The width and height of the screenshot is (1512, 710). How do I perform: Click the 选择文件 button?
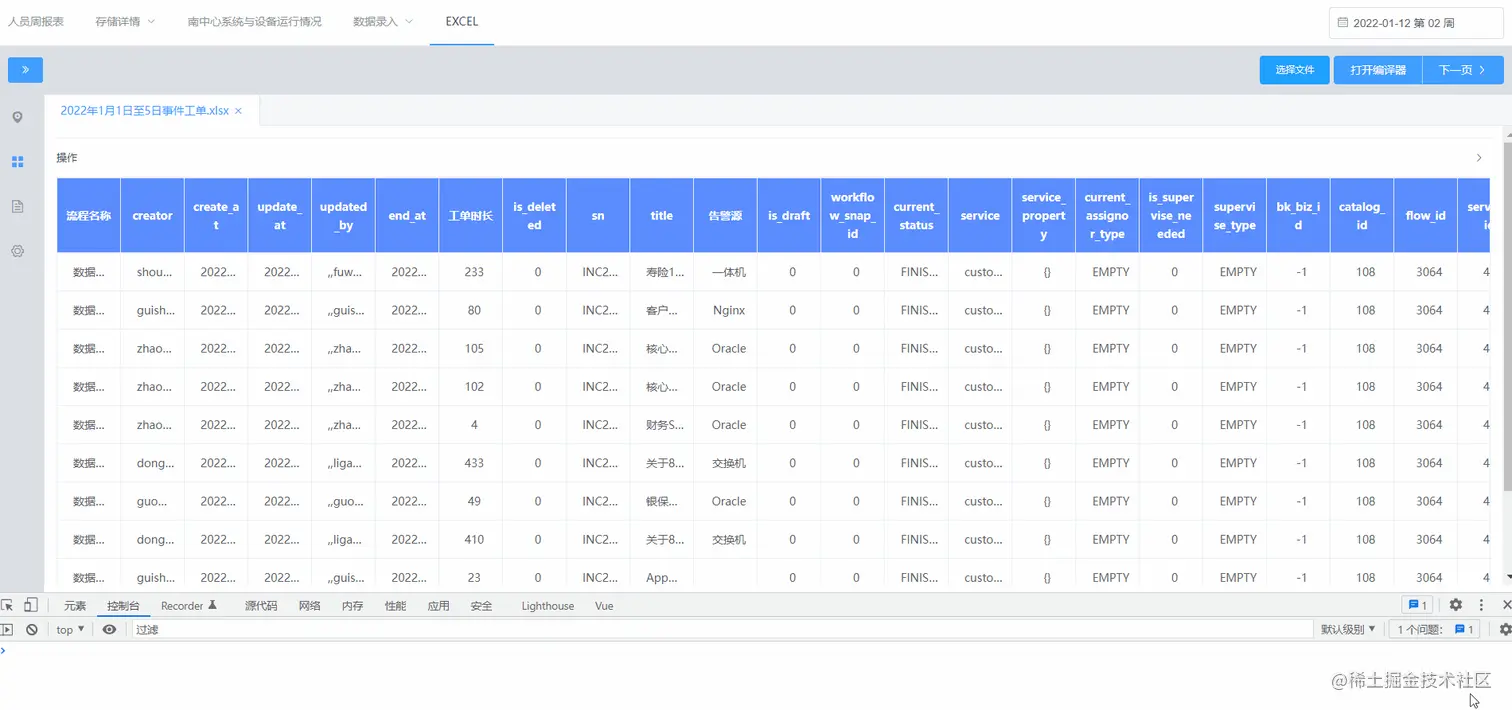1294,70
